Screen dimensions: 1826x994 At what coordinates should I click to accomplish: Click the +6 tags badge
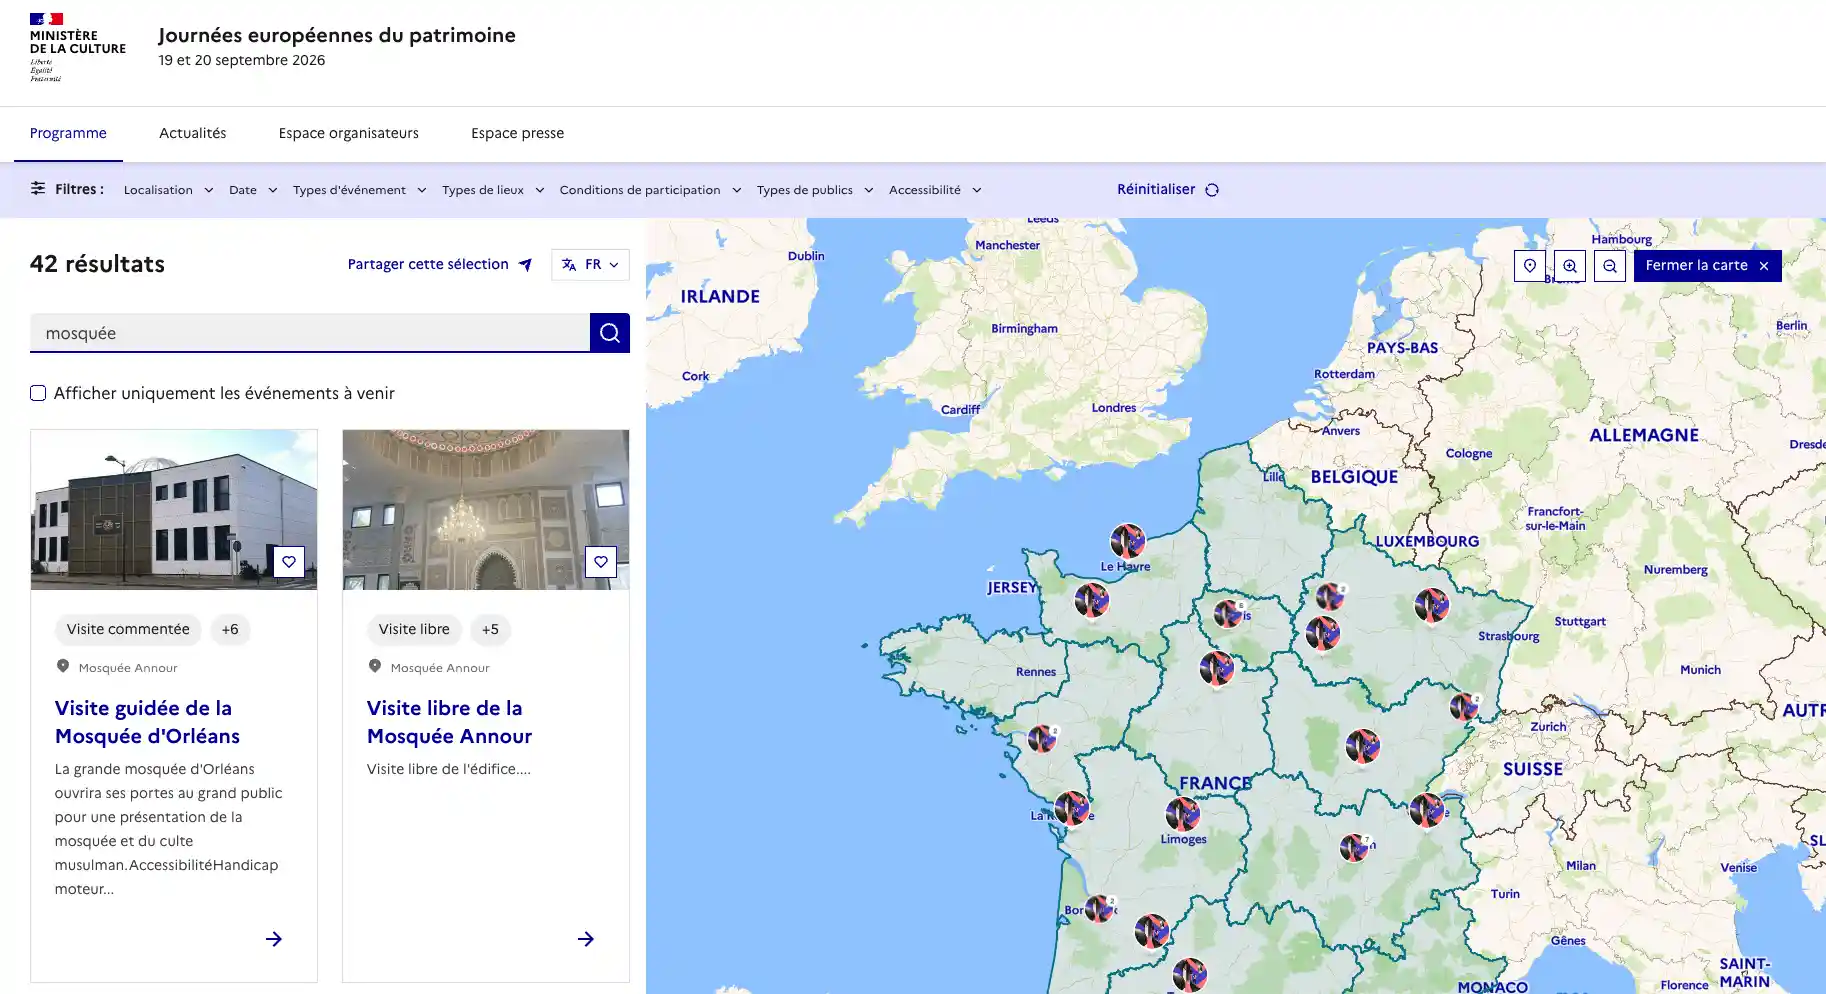(230, 629)
